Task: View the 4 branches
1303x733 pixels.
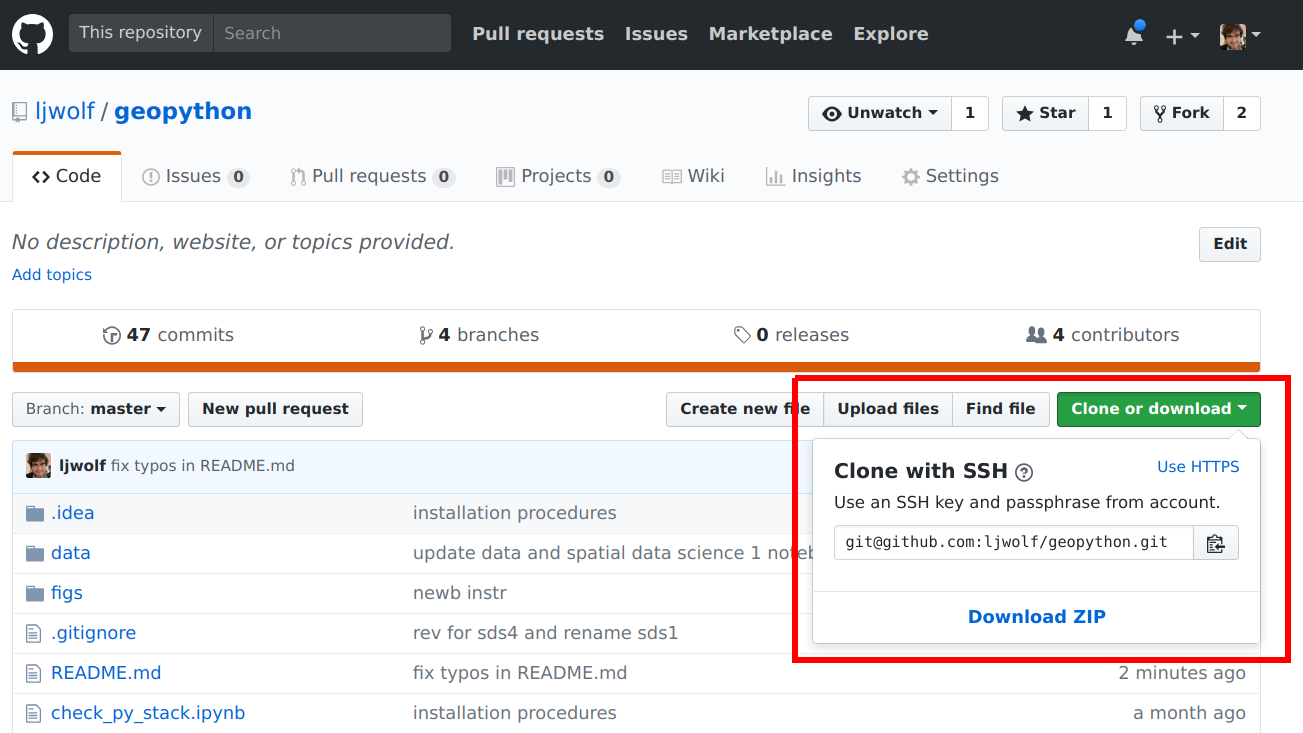Action: pyautogui.click(x=479, y=335)
